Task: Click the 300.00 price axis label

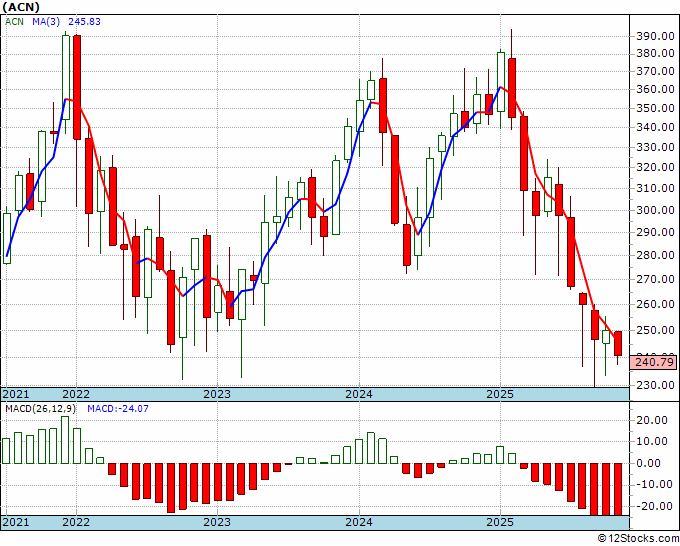Action: pos(655,210)
